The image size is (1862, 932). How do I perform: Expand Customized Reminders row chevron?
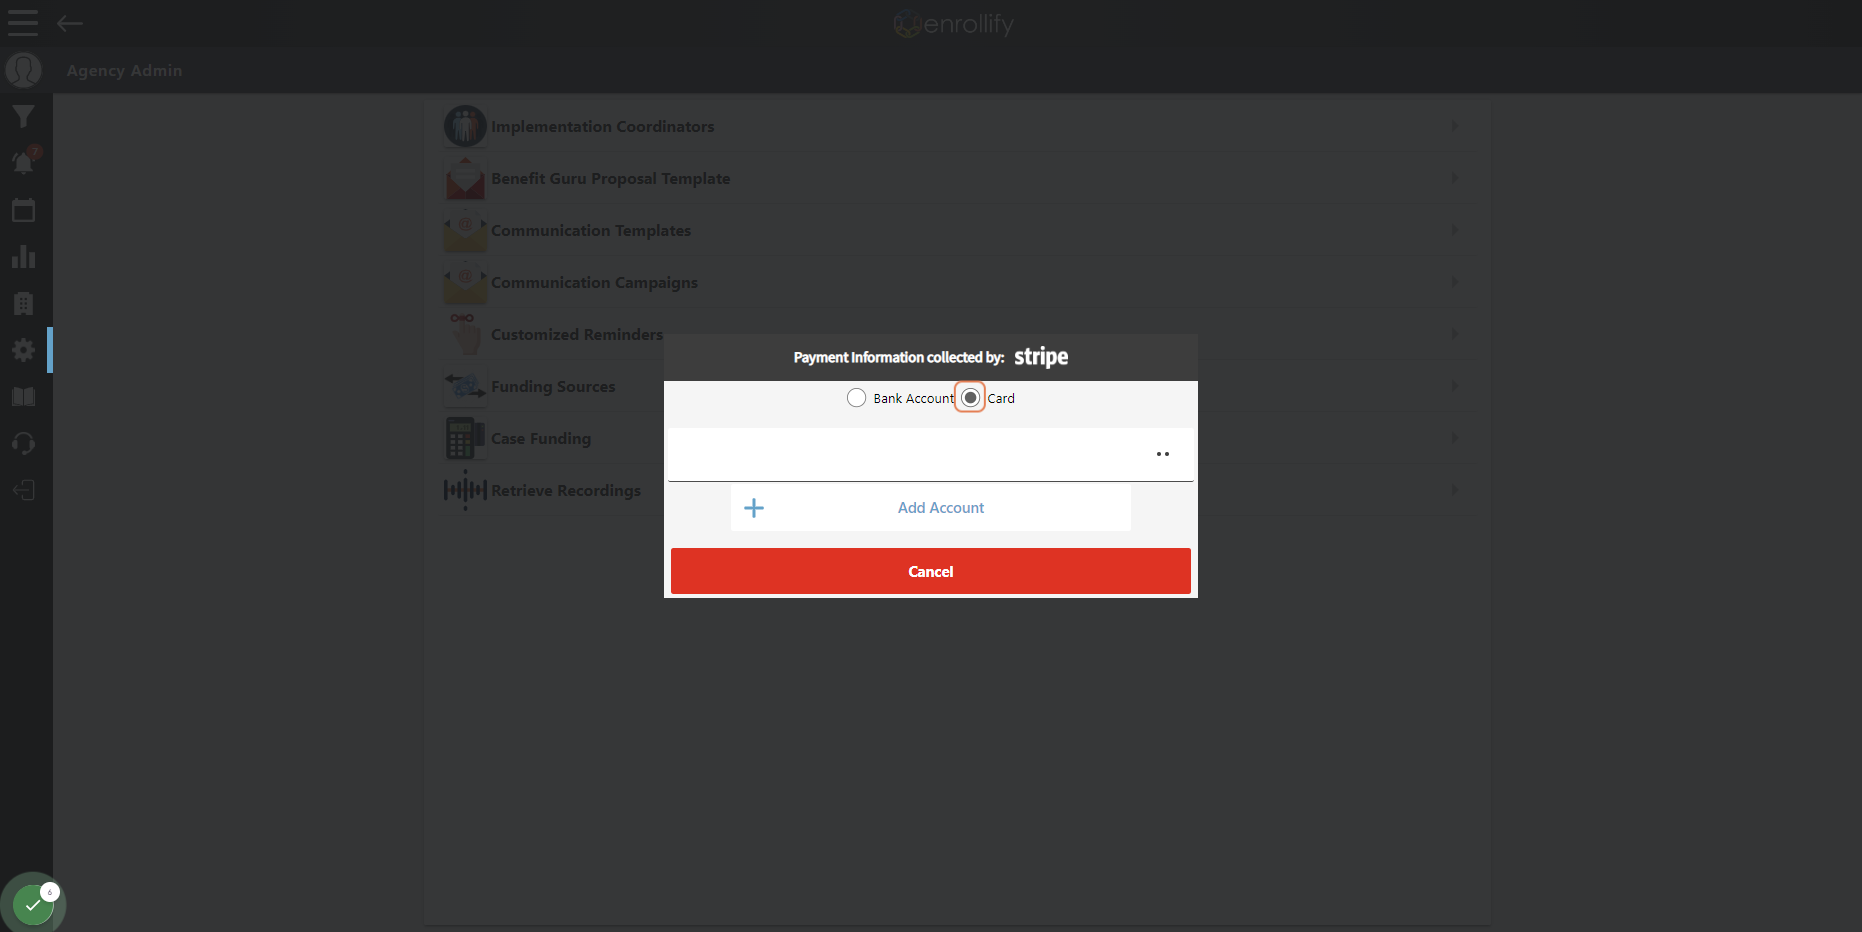1454,334
